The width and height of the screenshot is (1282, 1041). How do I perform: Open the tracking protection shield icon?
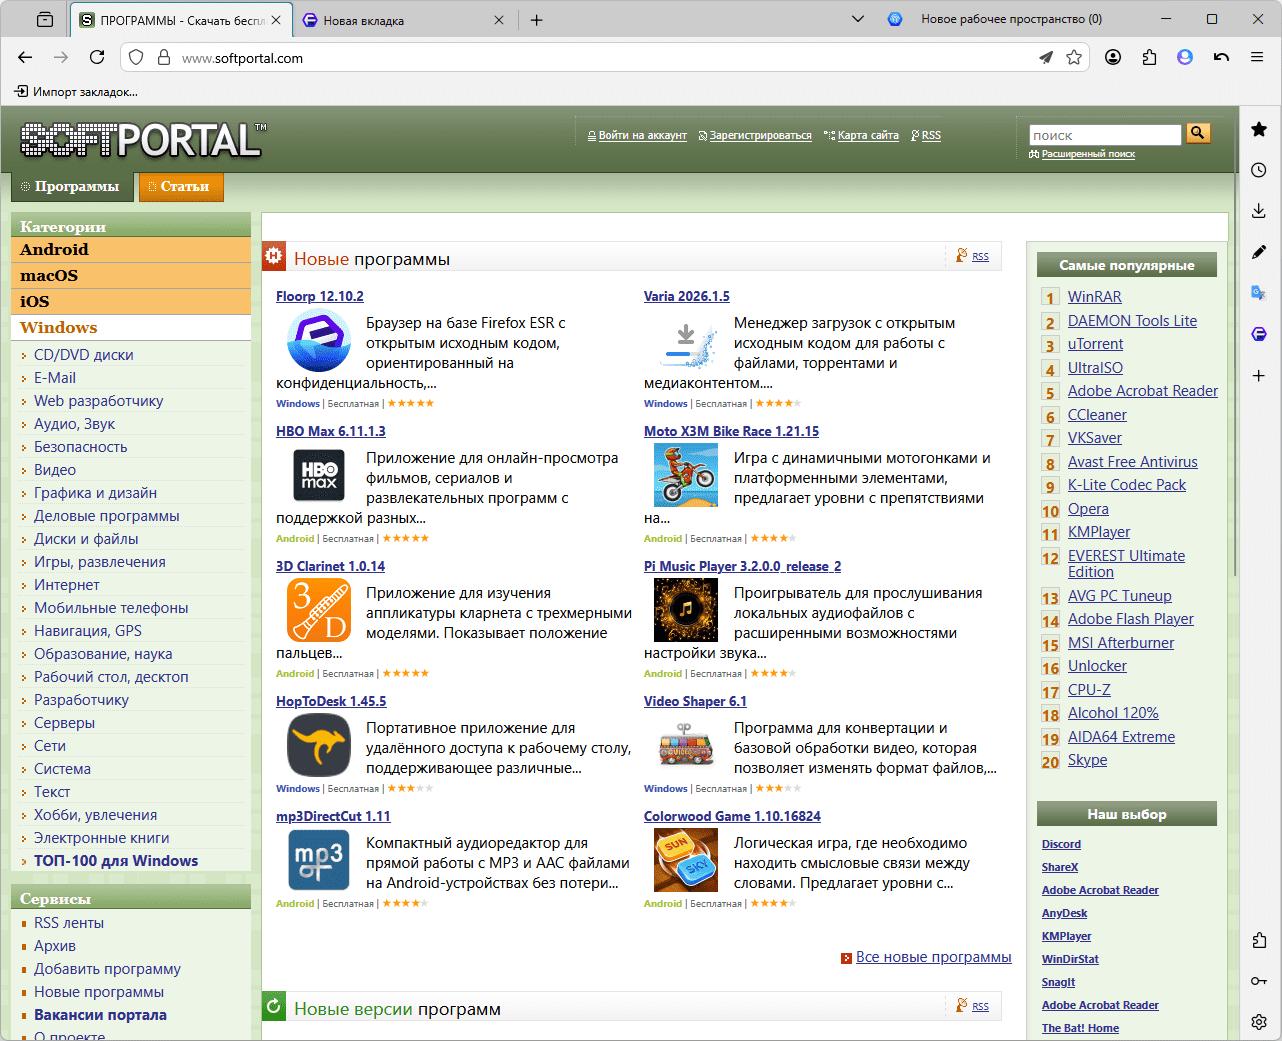(x=137, y=58)
